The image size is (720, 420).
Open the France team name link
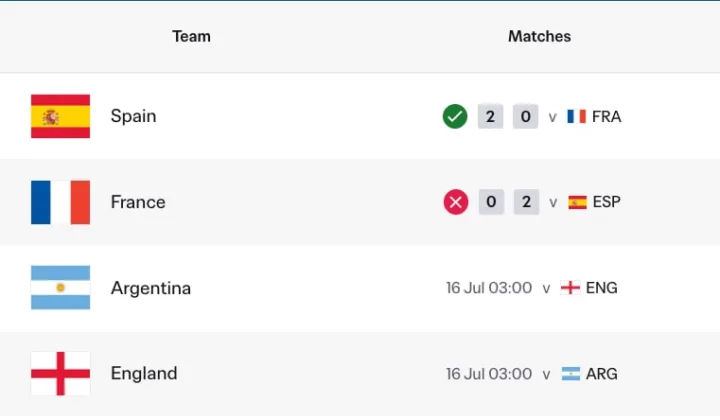(x=138, y=202)
